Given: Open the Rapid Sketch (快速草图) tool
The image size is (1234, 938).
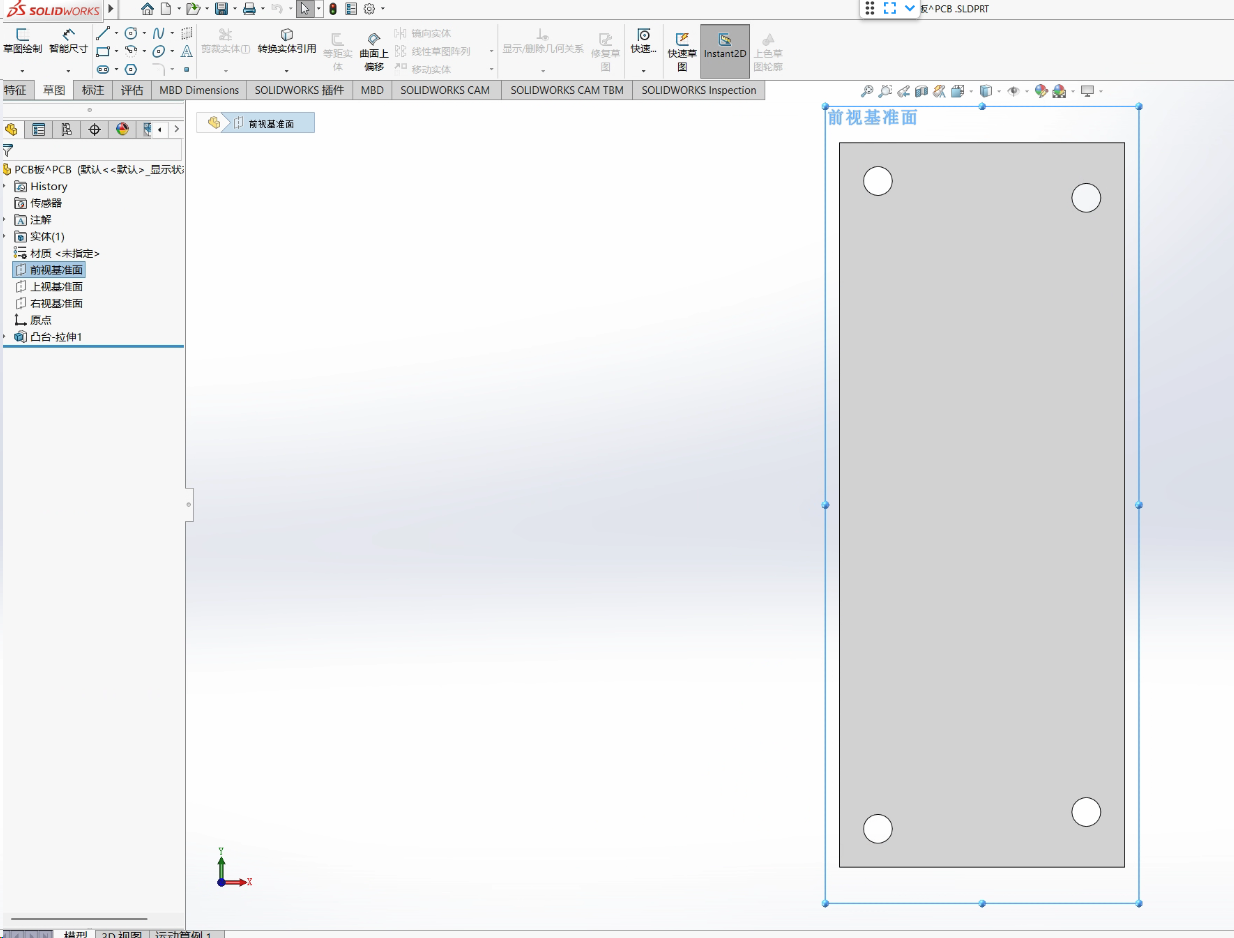Looking at the screenshot, I should [x=682, y=51].
